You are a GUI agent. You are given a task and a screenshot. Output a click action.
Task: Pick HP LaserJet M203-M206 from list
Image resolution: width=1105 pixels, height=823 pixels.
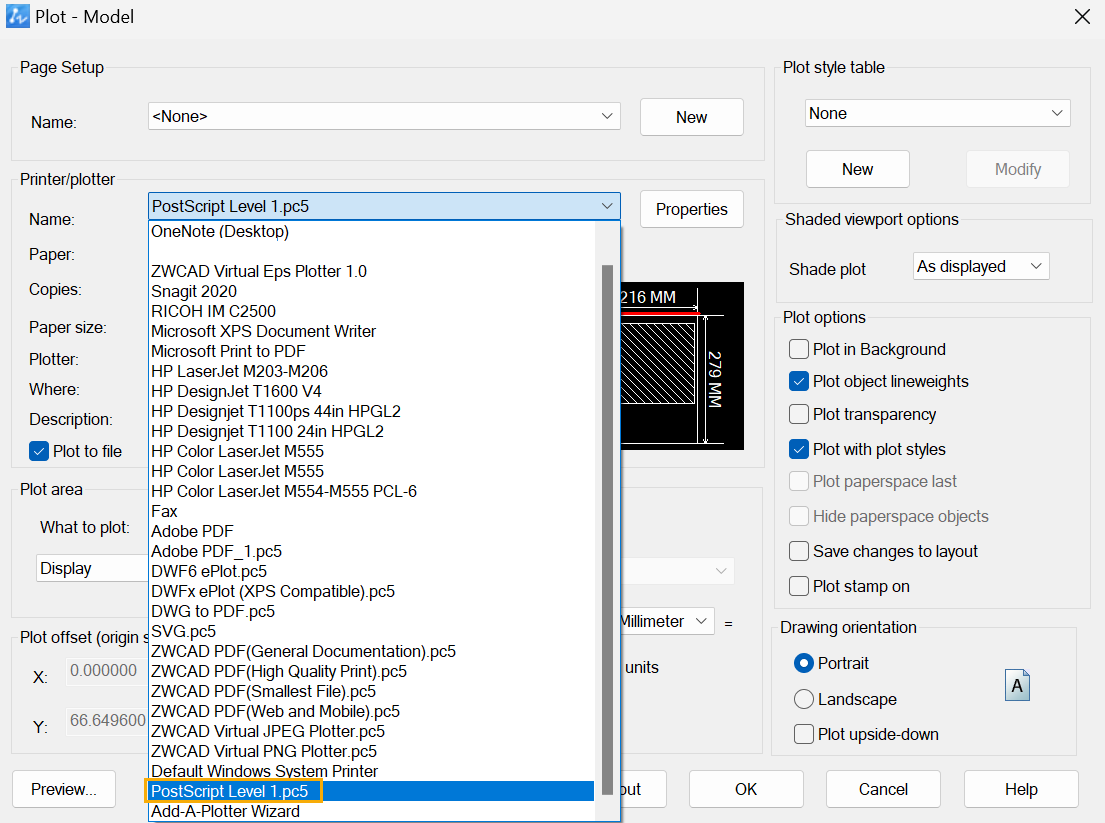coord(372,371)
